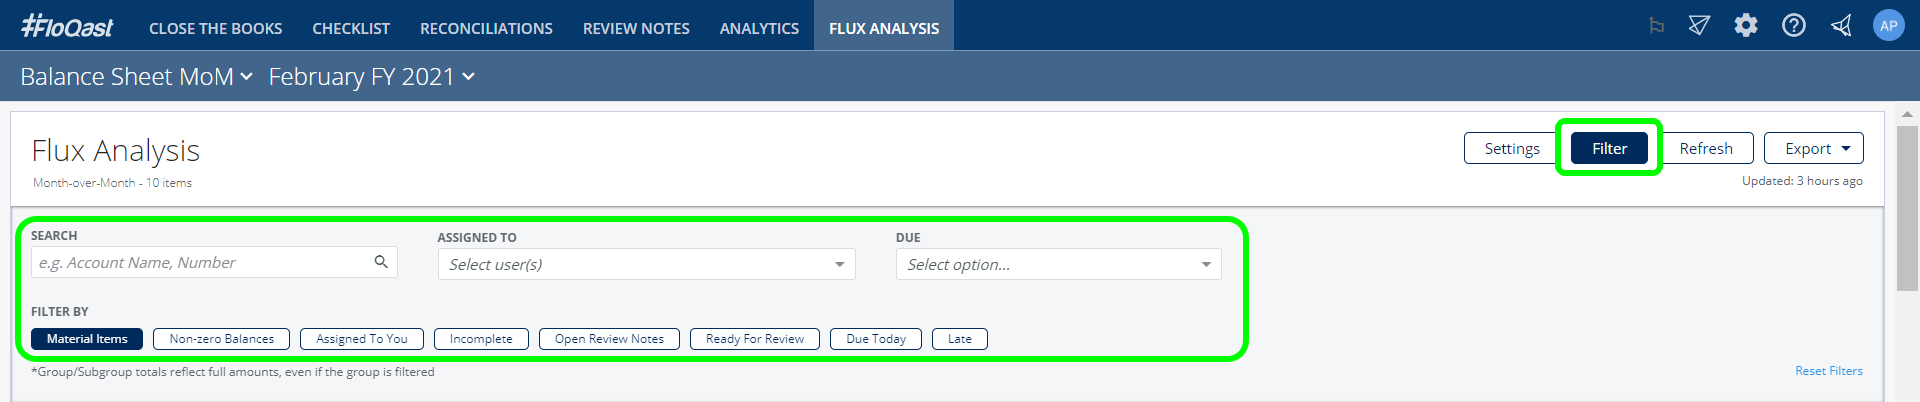Open the gear settings icon
This screenshot has height=402, width=1920.
pyautogui.click(x=1746, y=26)
